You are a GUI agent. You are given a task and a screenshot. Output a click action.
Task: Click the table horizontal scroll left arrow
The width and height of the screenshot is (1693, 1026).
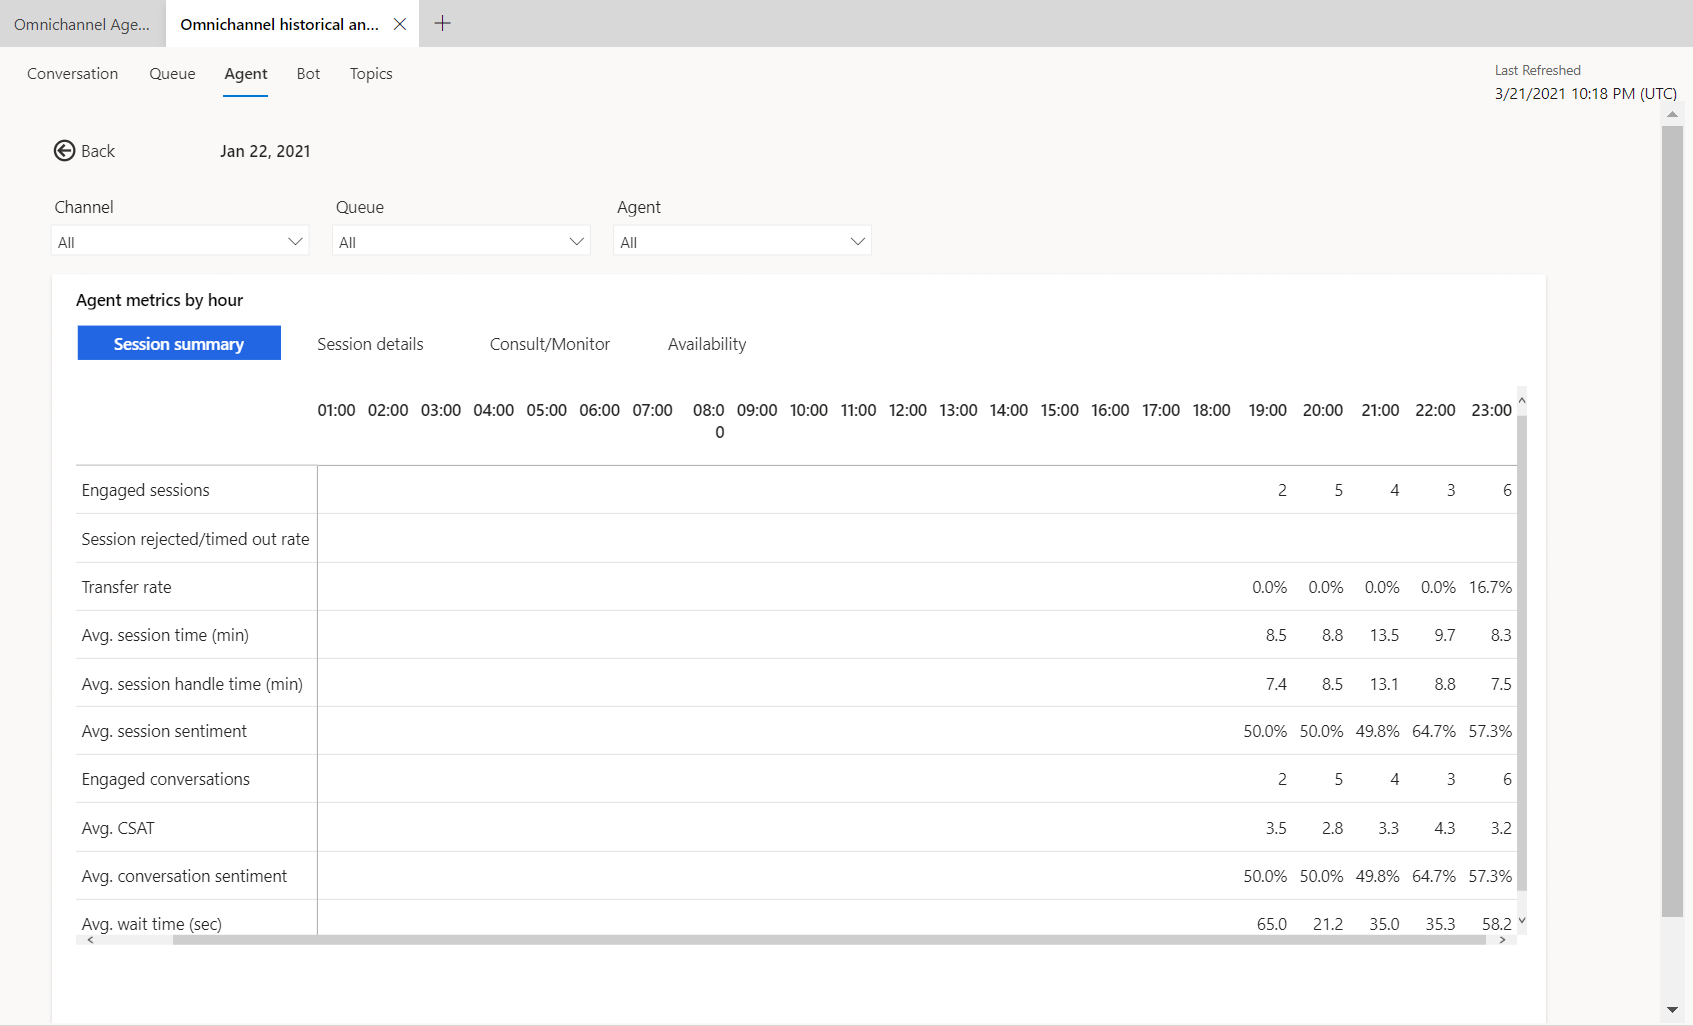point(90,940)
